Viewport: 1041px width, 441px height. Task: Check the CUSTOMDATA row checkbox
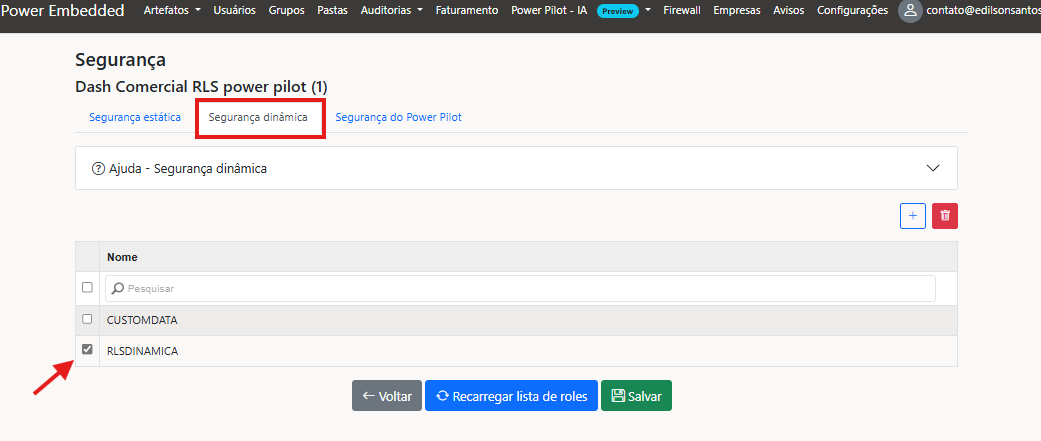tap(87, 319)
